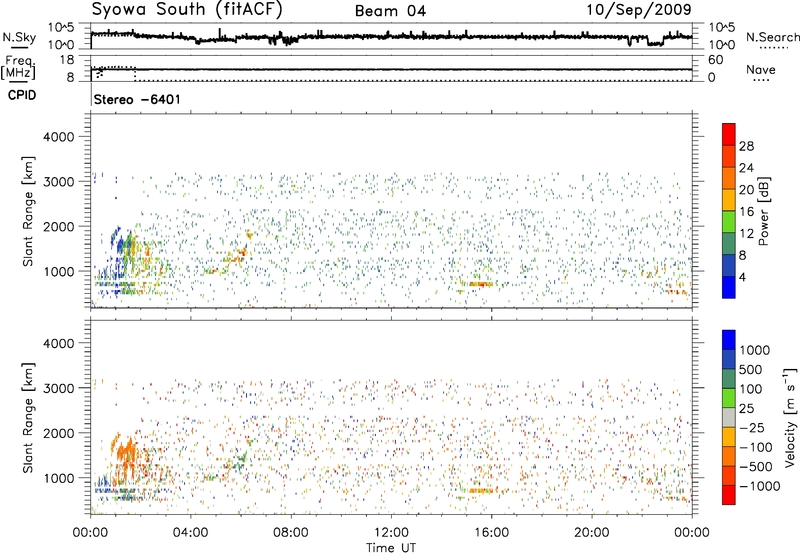
Task: Click the "20:00" time tick label
Action: coord(591,533)
